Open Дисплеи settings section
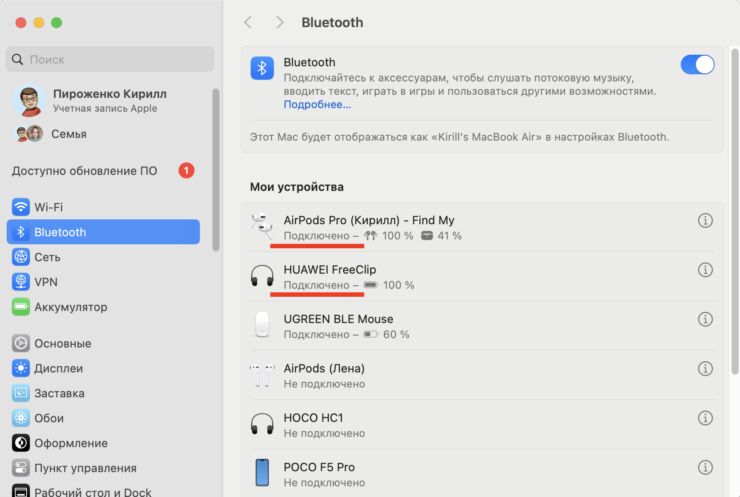This screenshot has height=497, width=740. 58,368
